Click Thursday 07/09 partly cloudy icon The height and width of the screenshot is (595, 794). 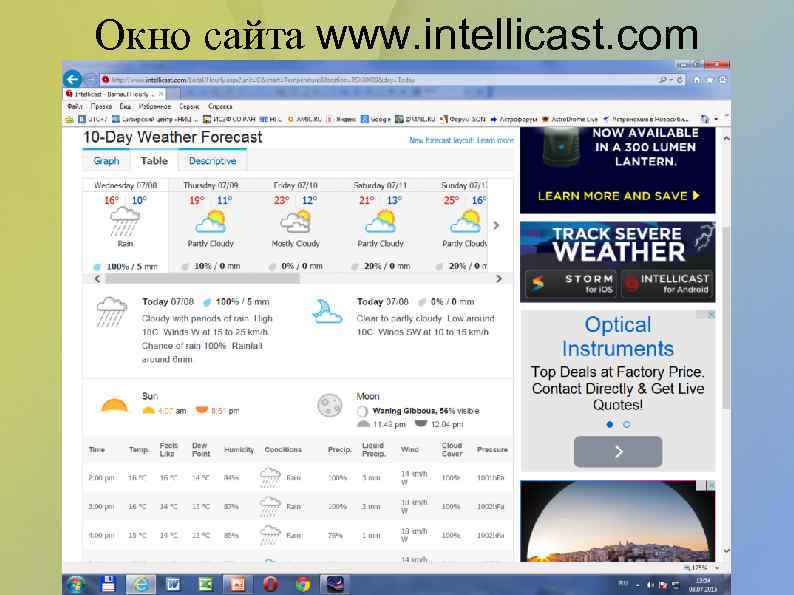[211, 221]
